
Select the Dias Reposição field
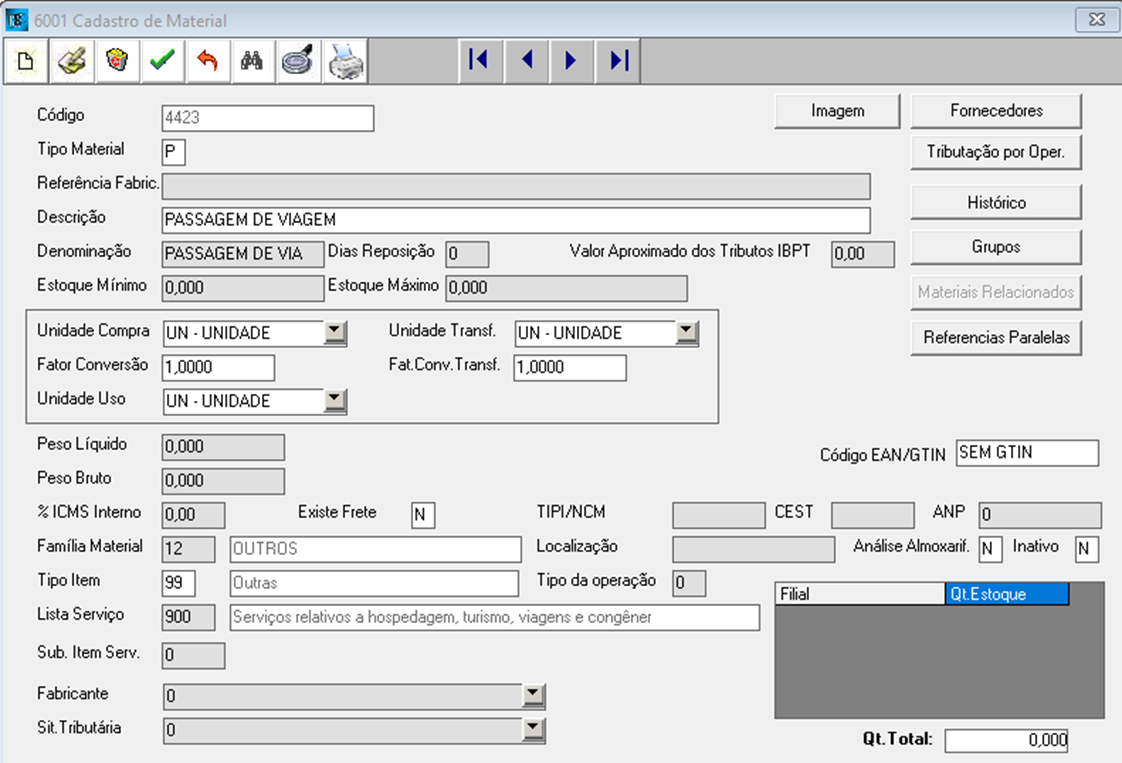(467, 254)
